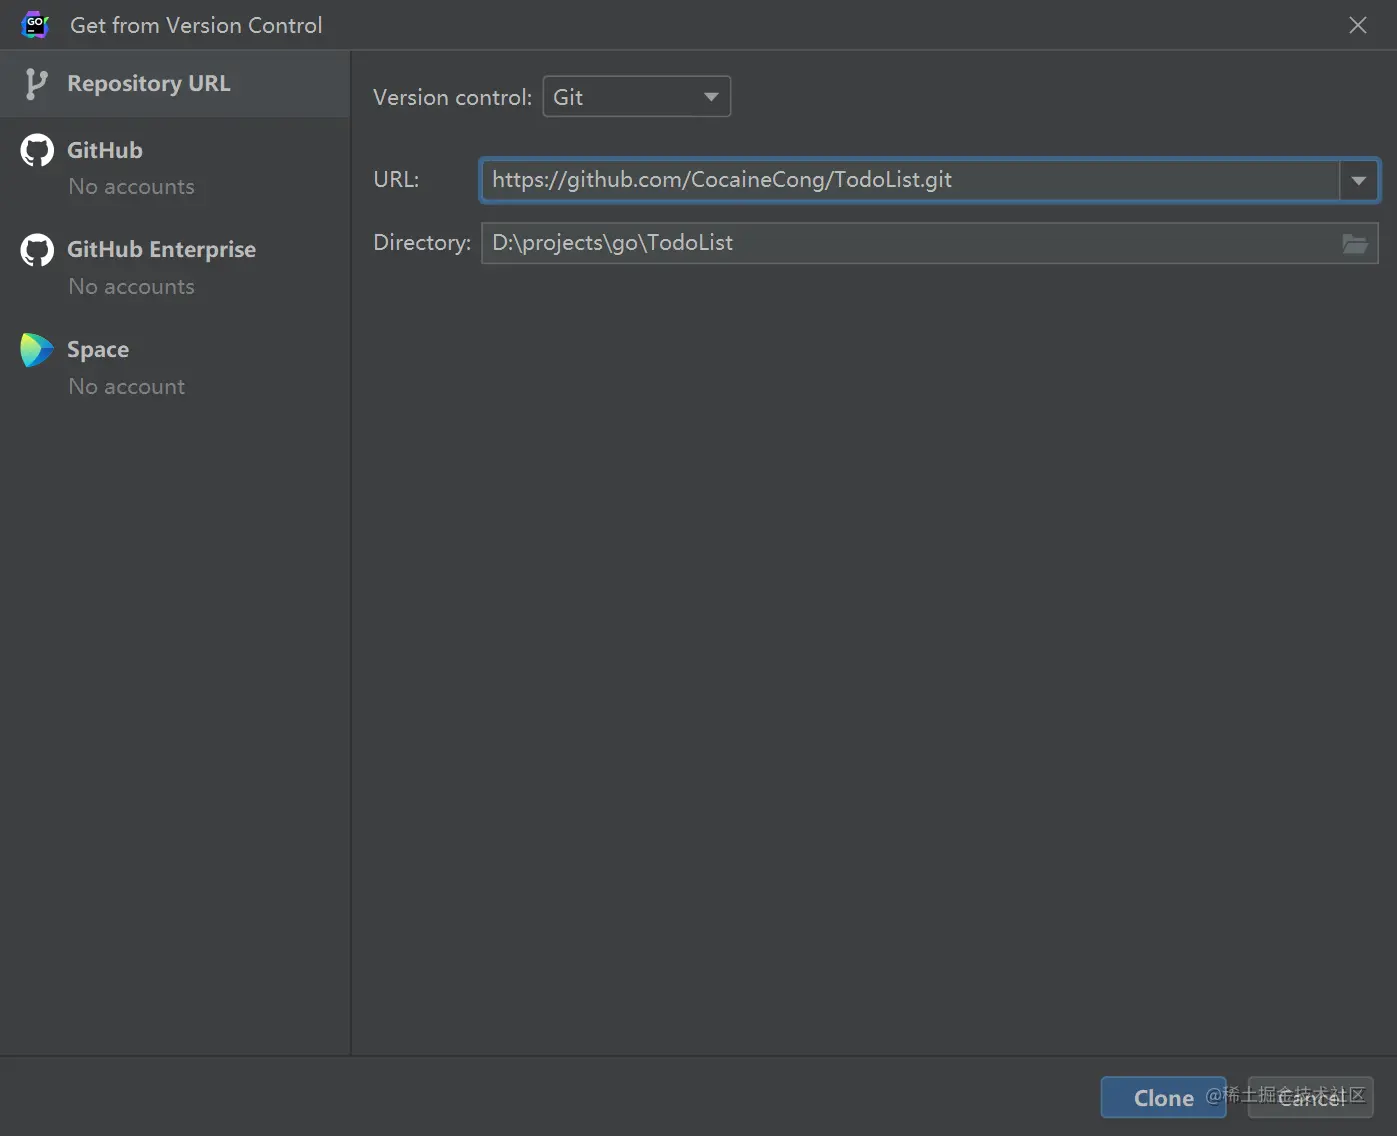
Task: Click the Space logo icon
Action: 37,350
